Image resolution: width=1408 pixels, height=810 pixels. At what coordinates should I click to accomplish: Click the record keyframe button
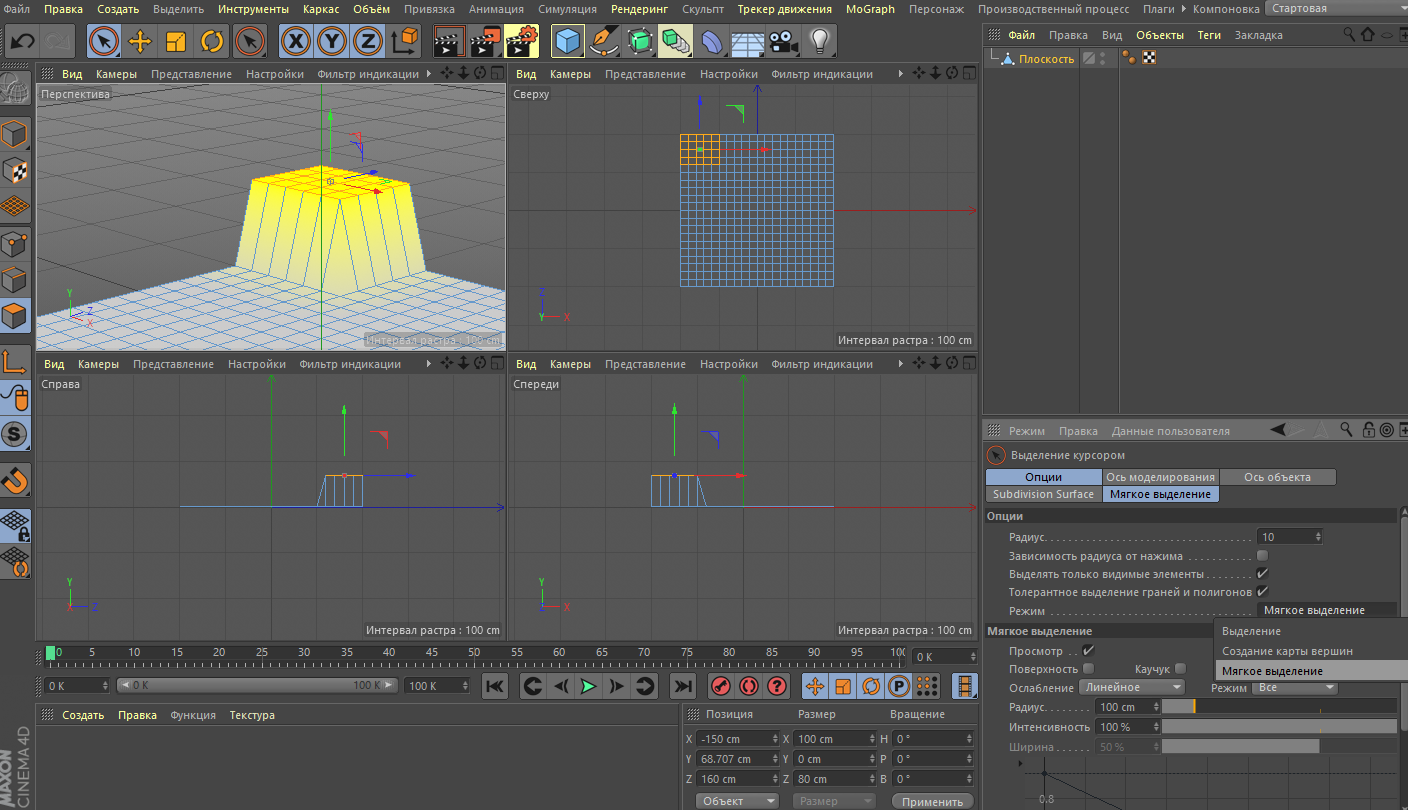(x=720, y=686)
